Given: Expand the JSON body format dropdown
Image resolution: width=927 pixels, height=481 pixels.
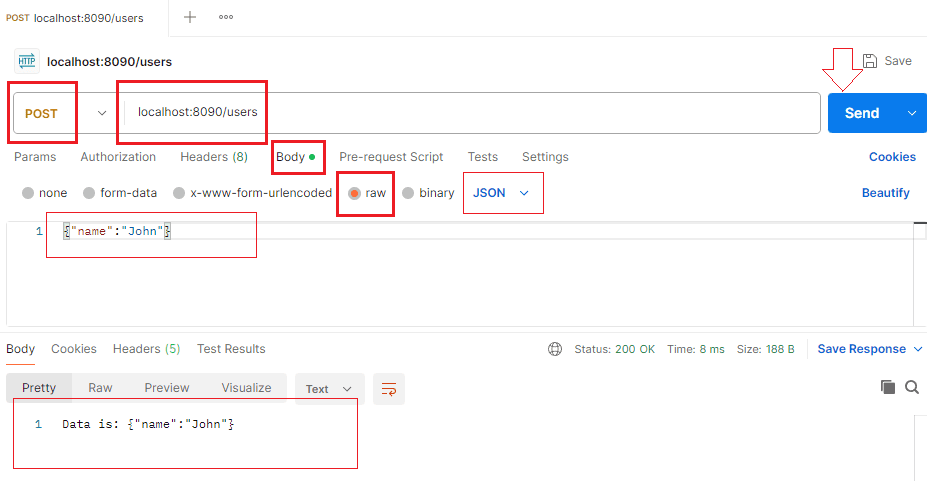Looking at the screenshot, I should point(502,193).
